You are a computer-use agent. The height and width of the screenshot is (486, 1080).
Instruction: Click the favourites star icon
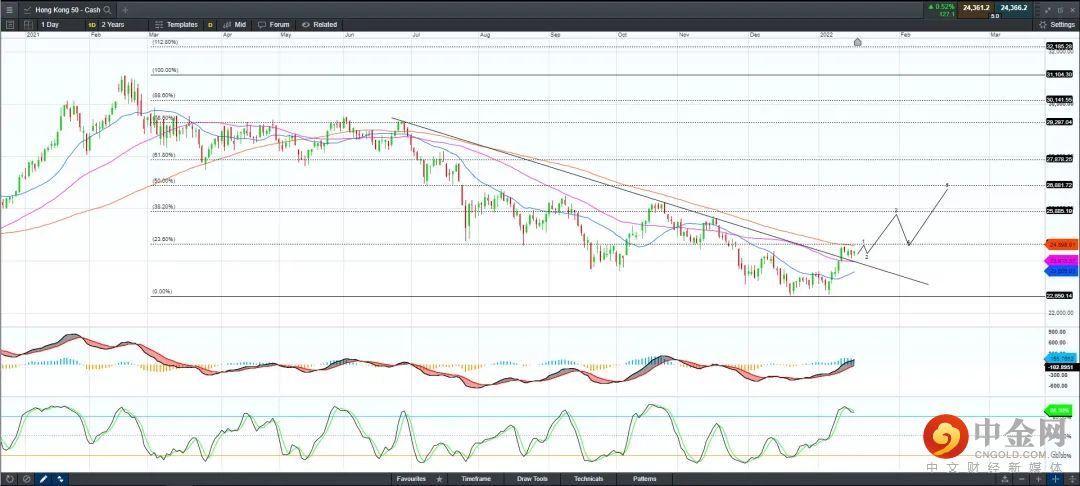[x=439, y=479]
